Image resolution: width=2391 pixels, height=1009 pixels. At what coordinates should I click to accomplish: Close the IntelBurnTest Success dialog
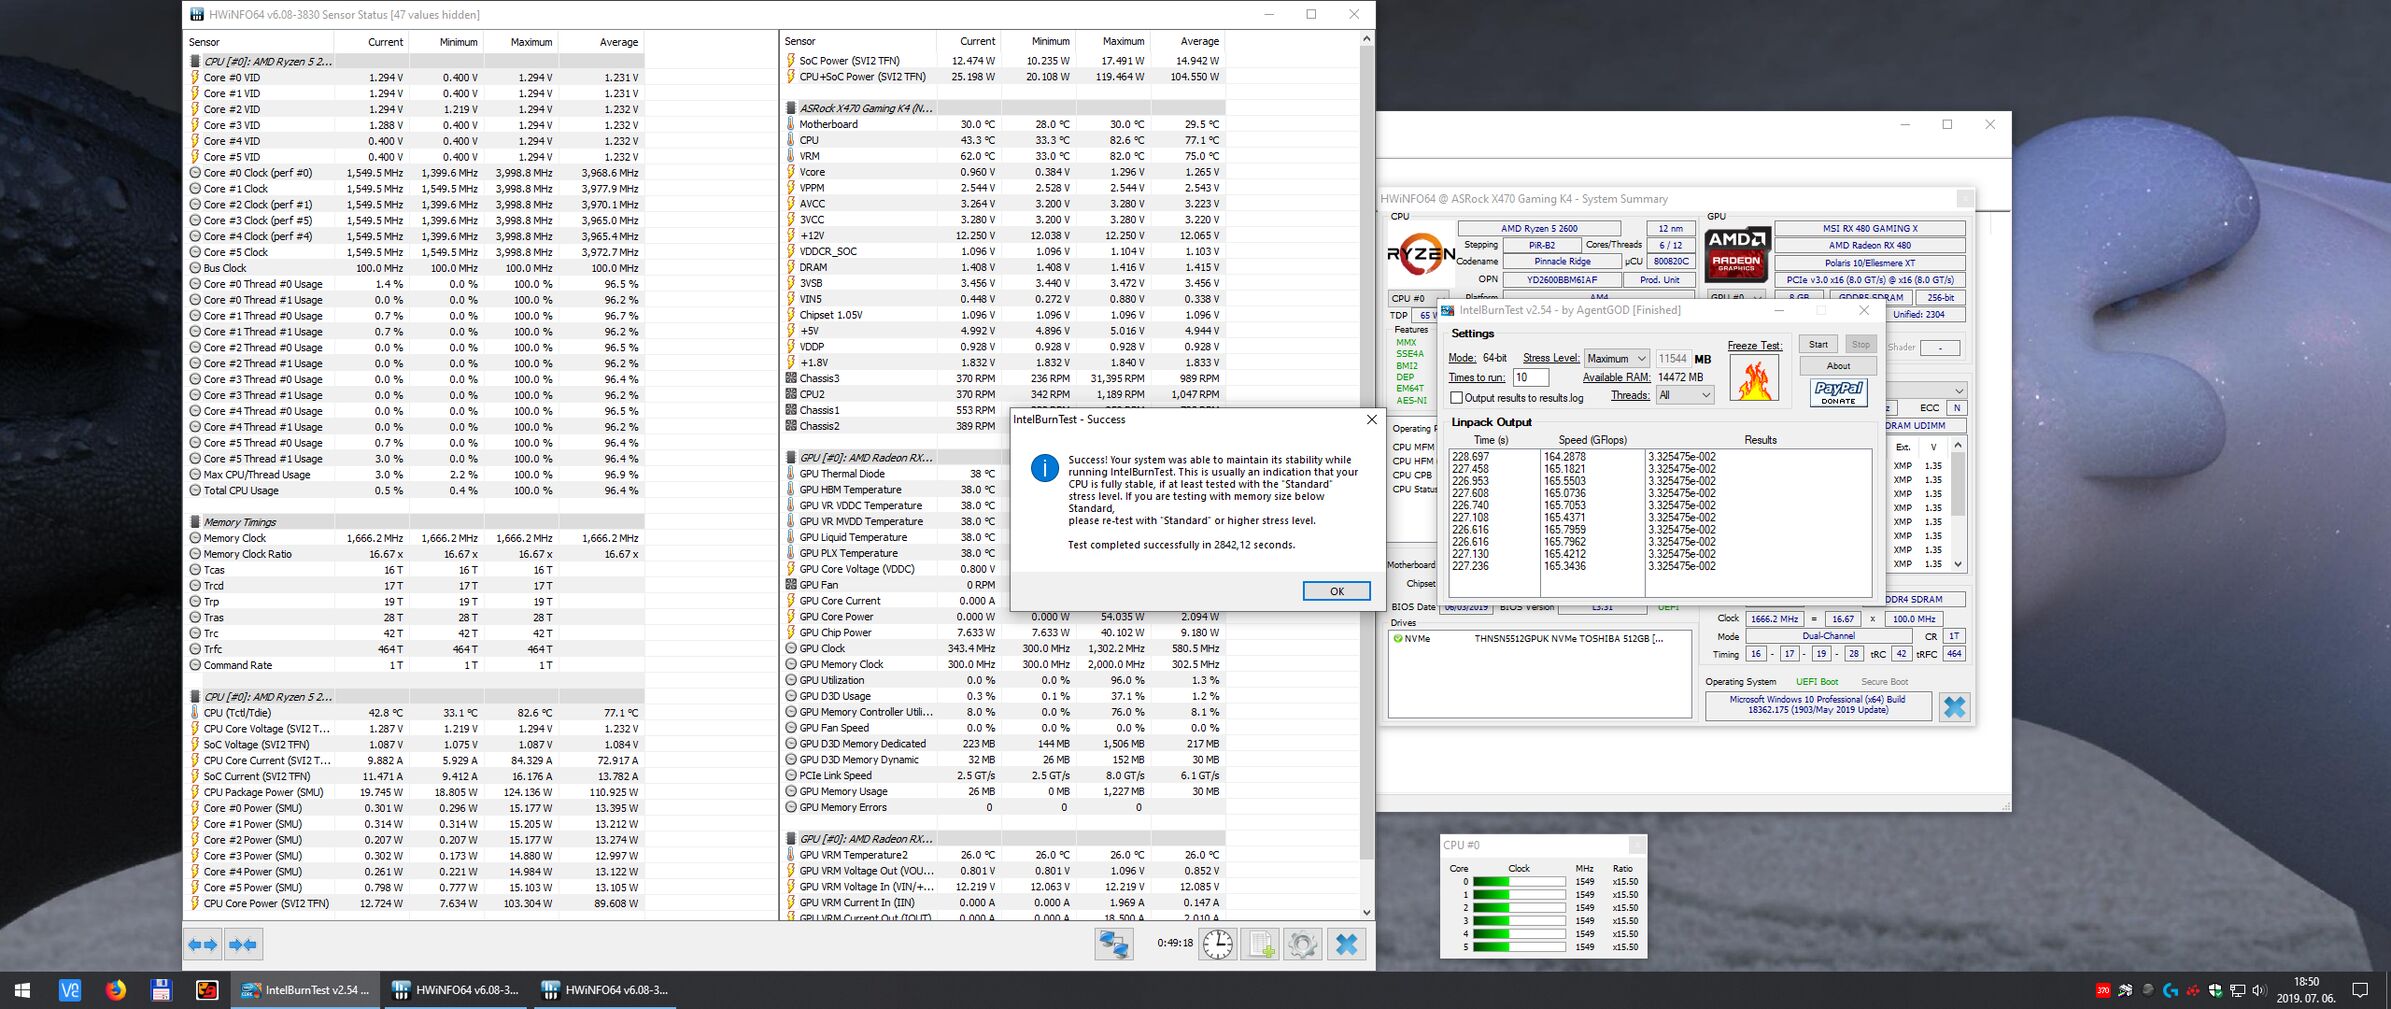coord(1371,420)
